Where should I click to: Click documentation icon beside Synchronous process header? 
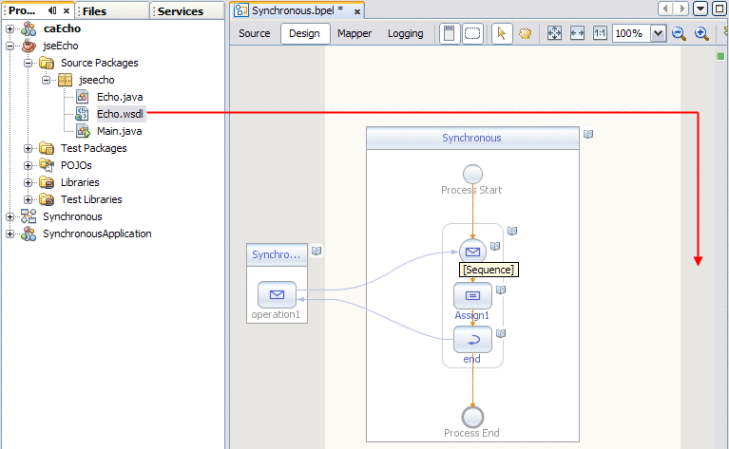[x=588, y=134]
